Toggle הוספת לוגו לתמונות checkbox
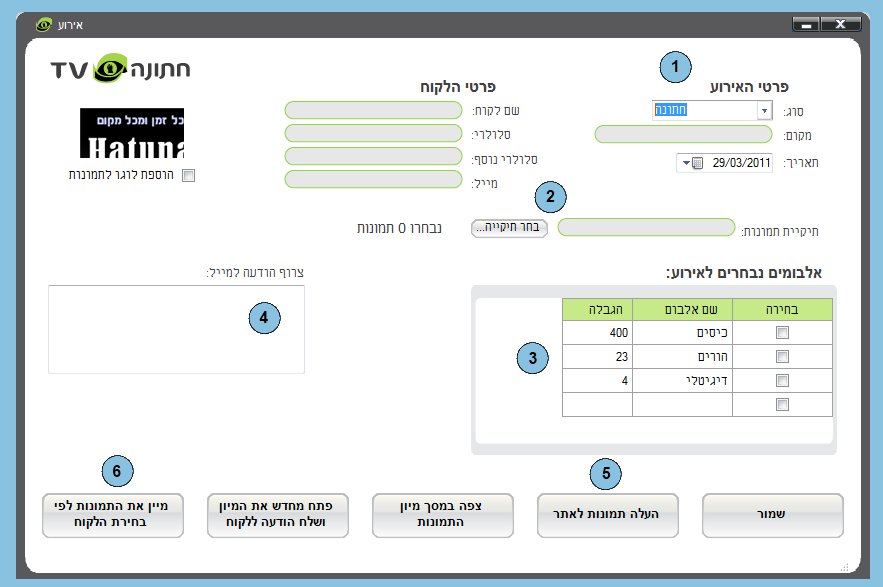The width and height of the screenshot is (883, 587). 189,175
